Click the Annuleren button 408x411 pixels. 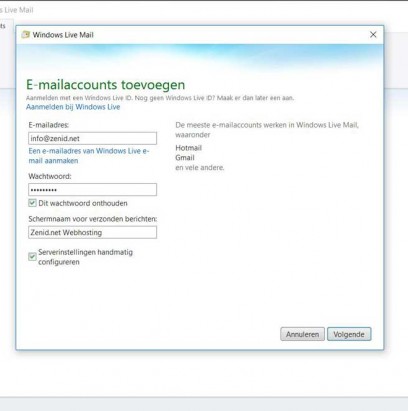coord(302,334)
